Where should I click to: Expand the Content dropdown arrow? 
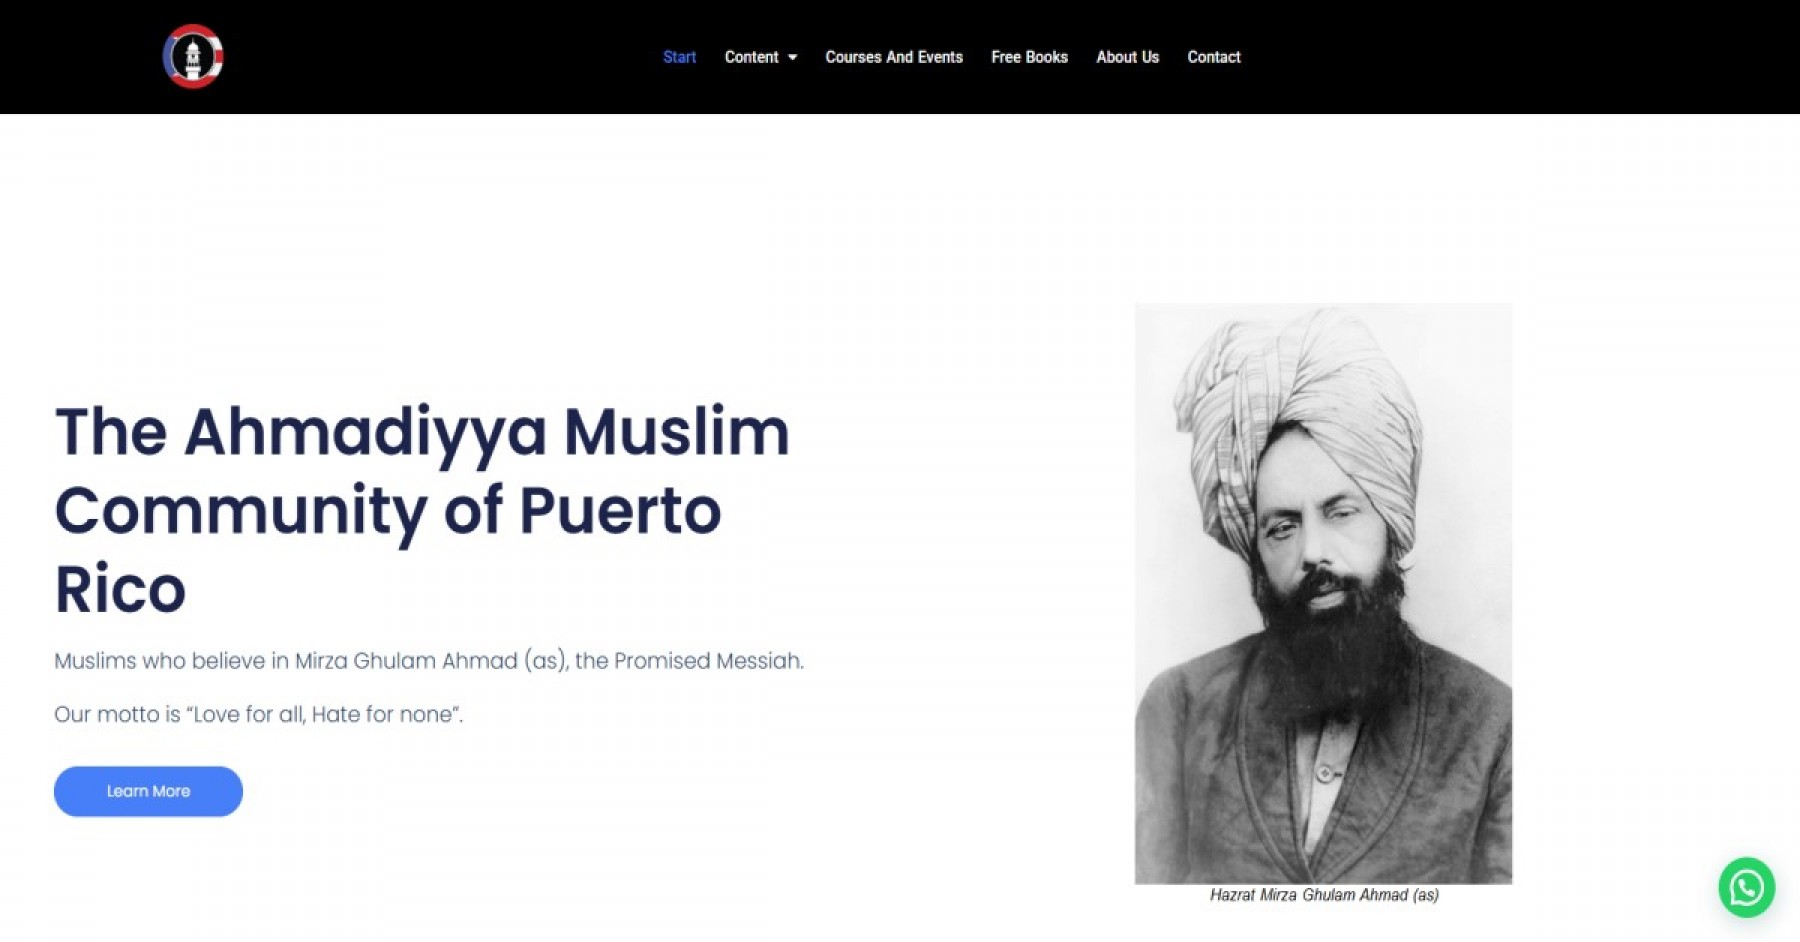[x=793, y=58]
